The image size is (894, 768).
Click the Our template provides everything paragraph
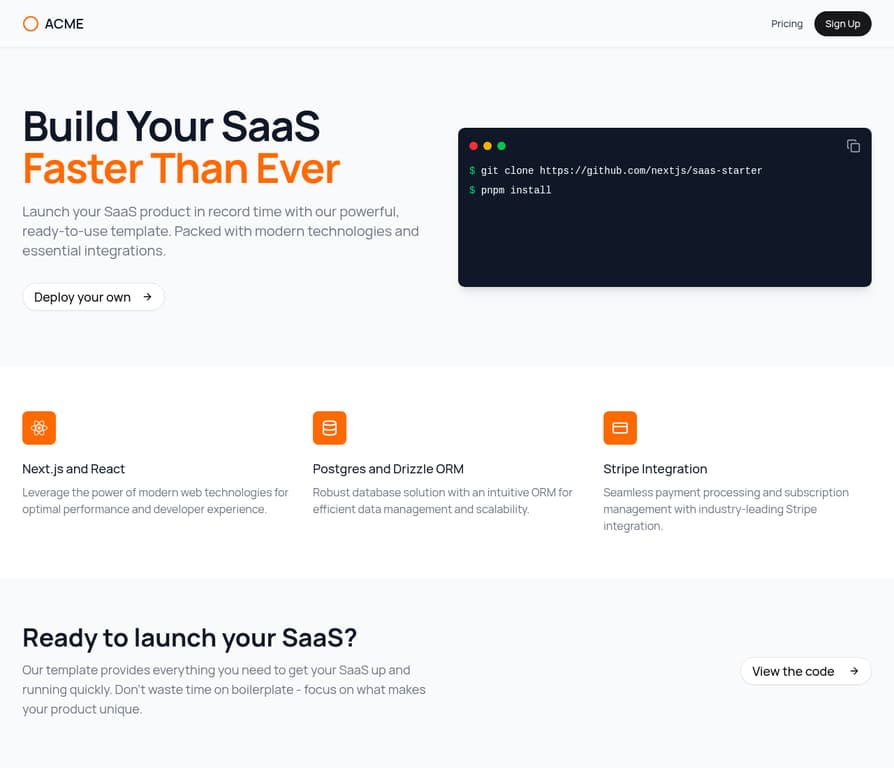[224, 689]
